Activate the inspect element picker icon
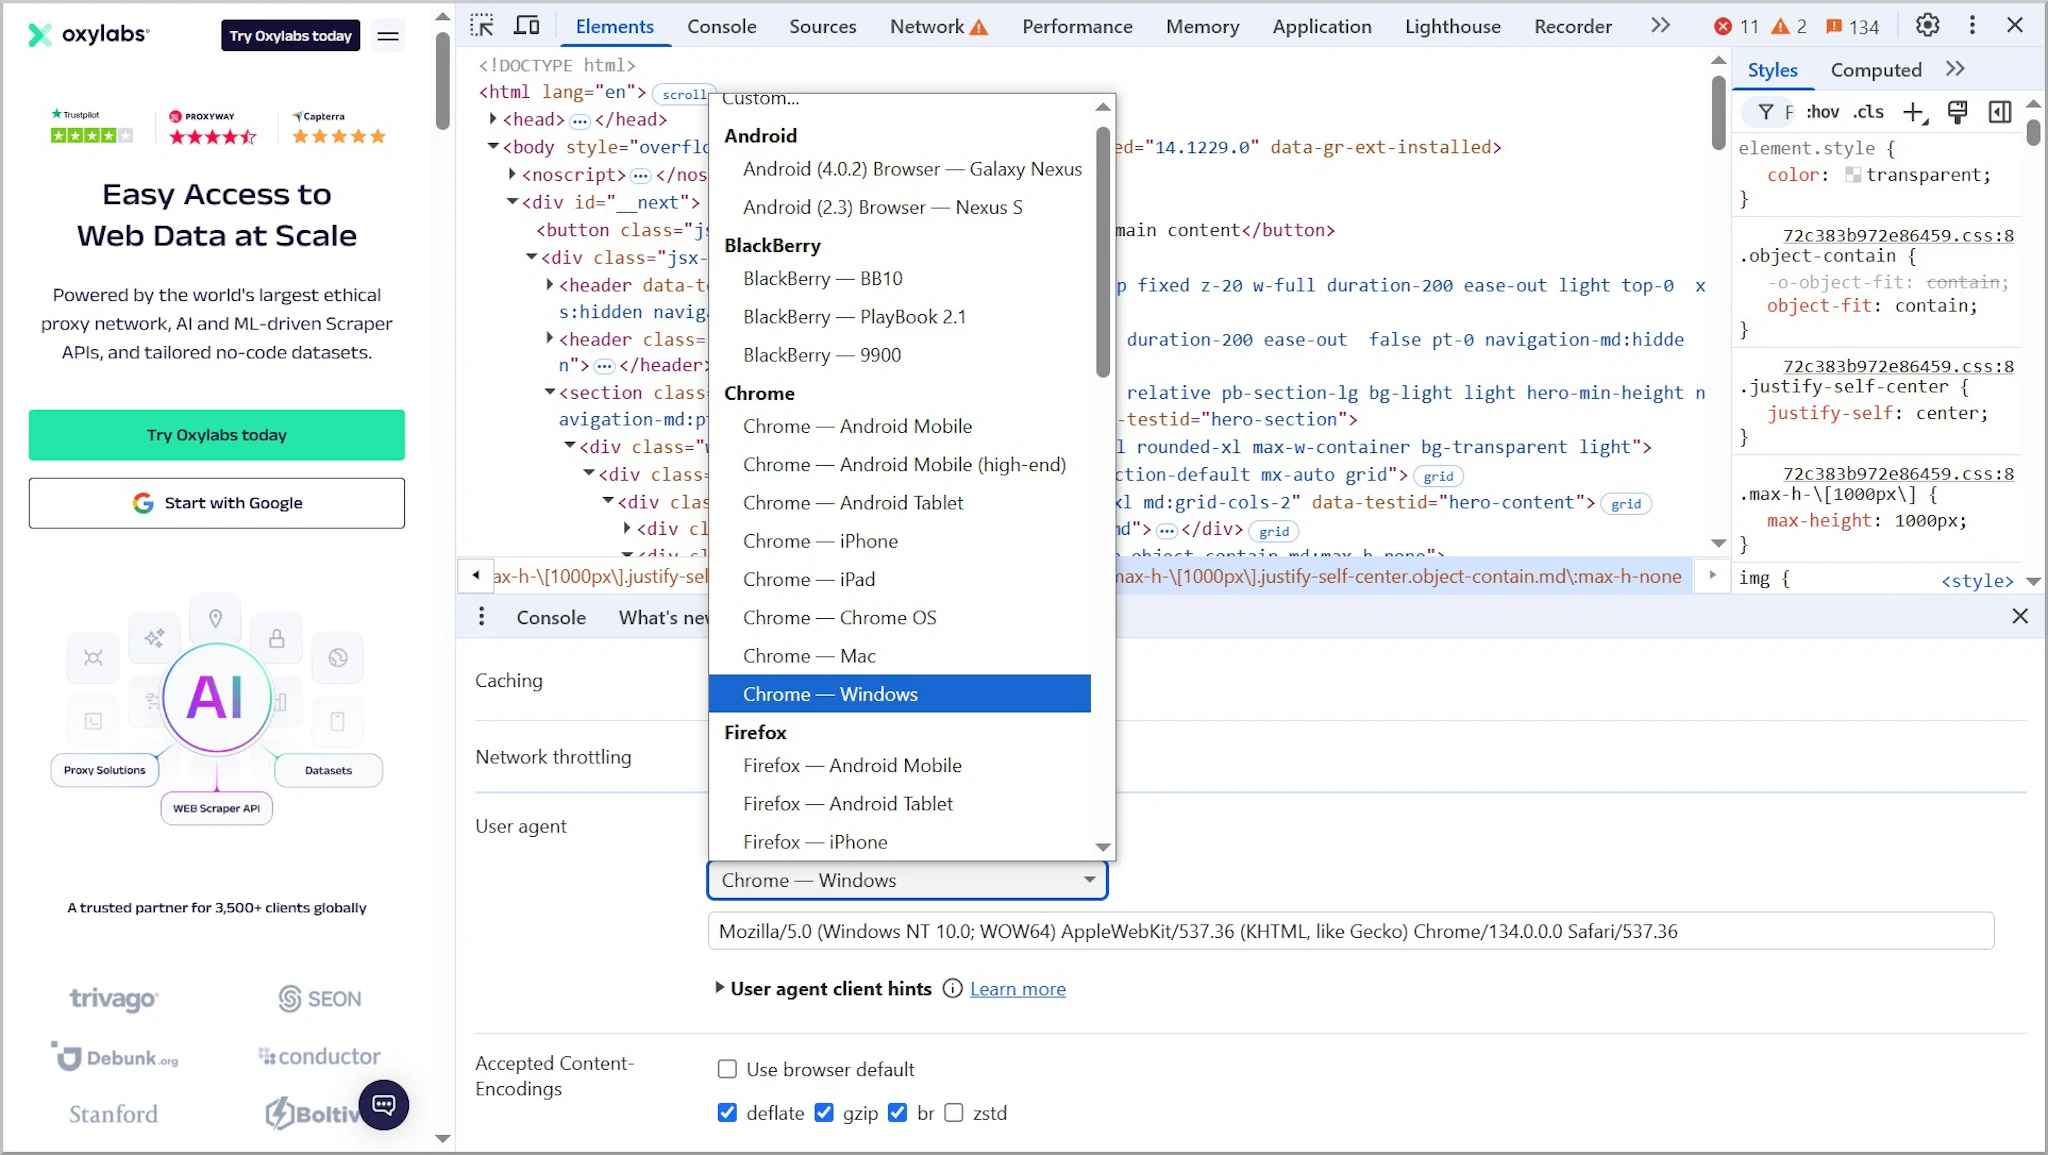 pyautogui.click(x=482, y=26)
